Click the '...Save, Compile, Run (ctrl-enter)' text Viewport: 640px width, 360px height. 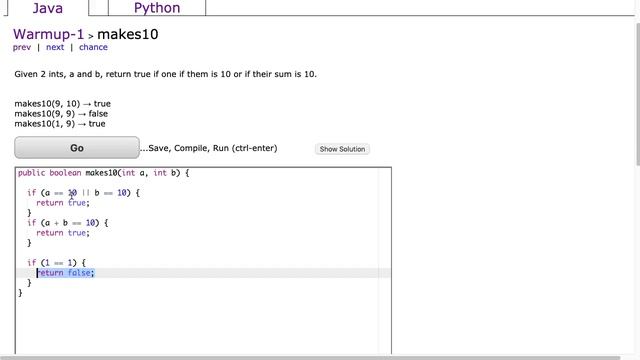[x=209, y=148]
